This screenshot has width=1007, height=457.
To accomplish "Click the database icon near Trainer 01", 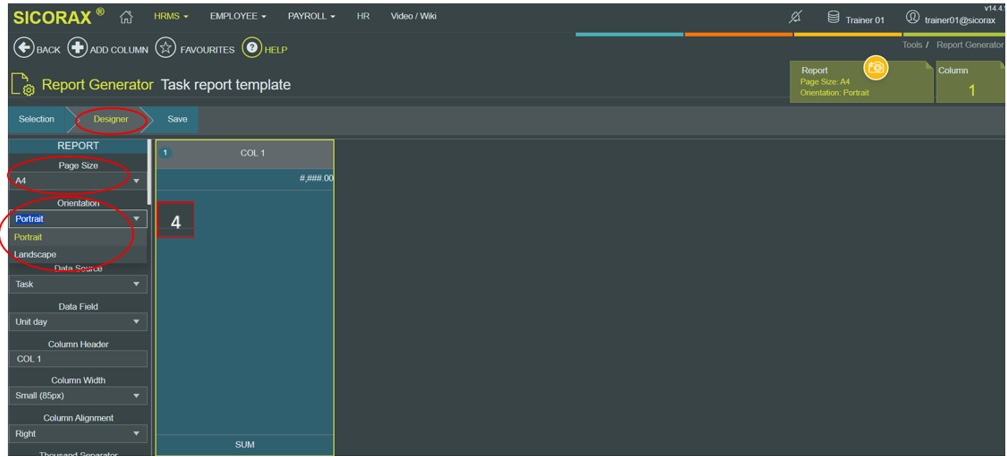I will (x=833, y=18).
